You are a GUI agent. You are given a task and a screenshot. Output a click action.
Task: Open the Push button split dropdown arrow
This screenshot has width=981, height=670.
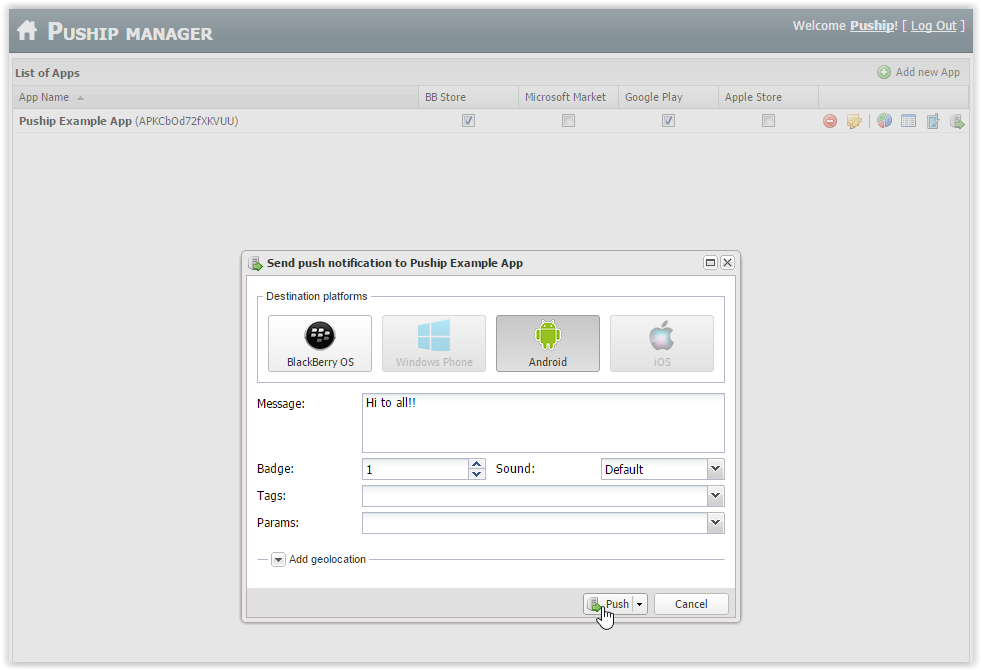pyautogui.click(x=639, y=604)
